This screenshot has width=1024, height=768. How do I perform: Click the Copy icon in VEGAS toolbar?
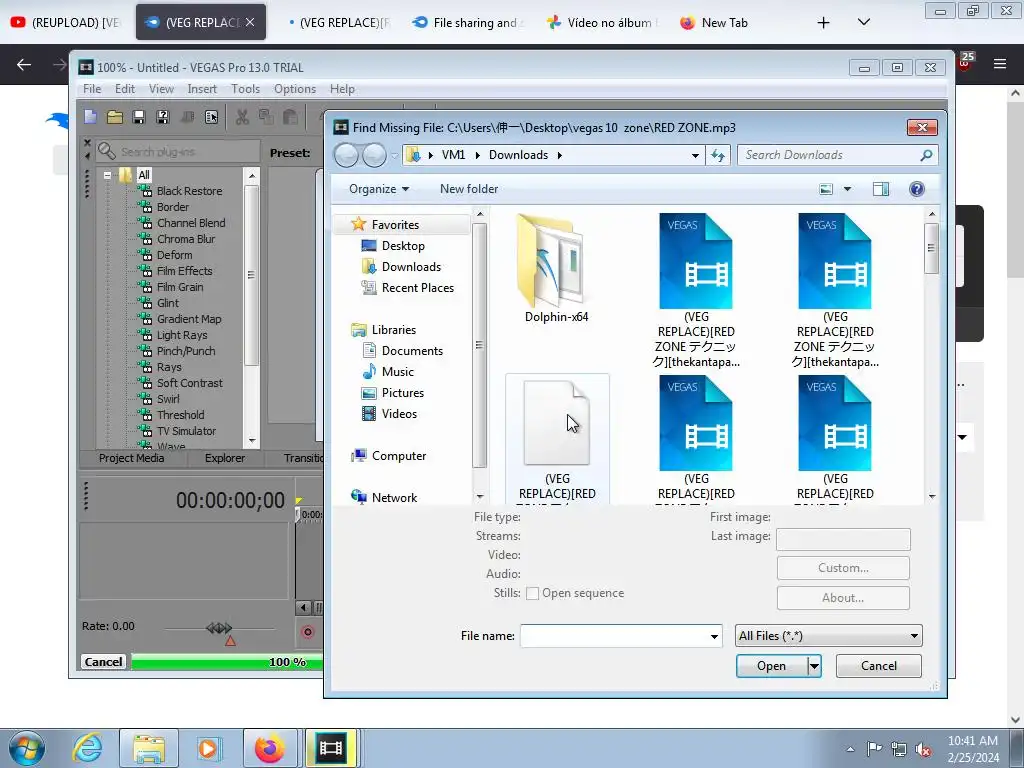pyautogui.click(x=266, y=117)
